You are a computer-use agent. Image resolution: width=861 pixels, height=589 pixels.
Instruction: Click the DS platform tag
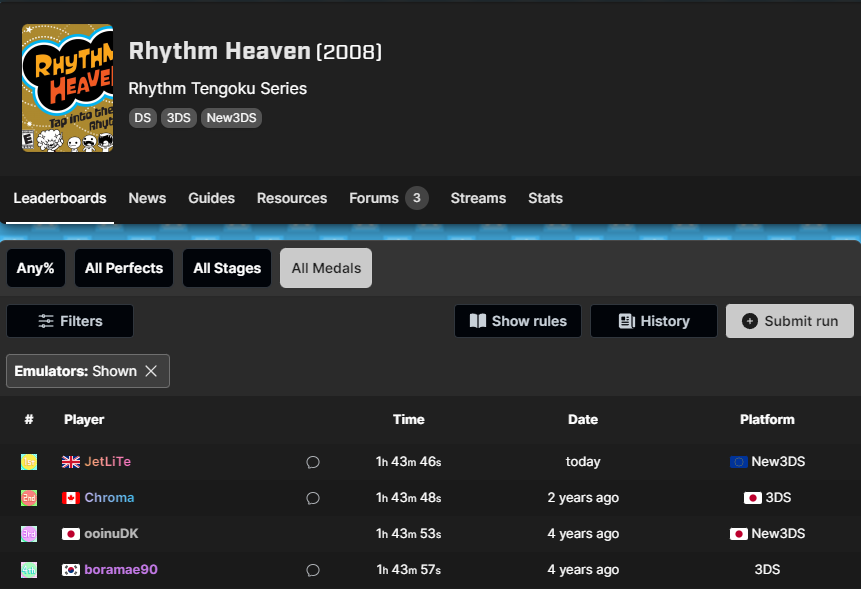coord(143,118)
